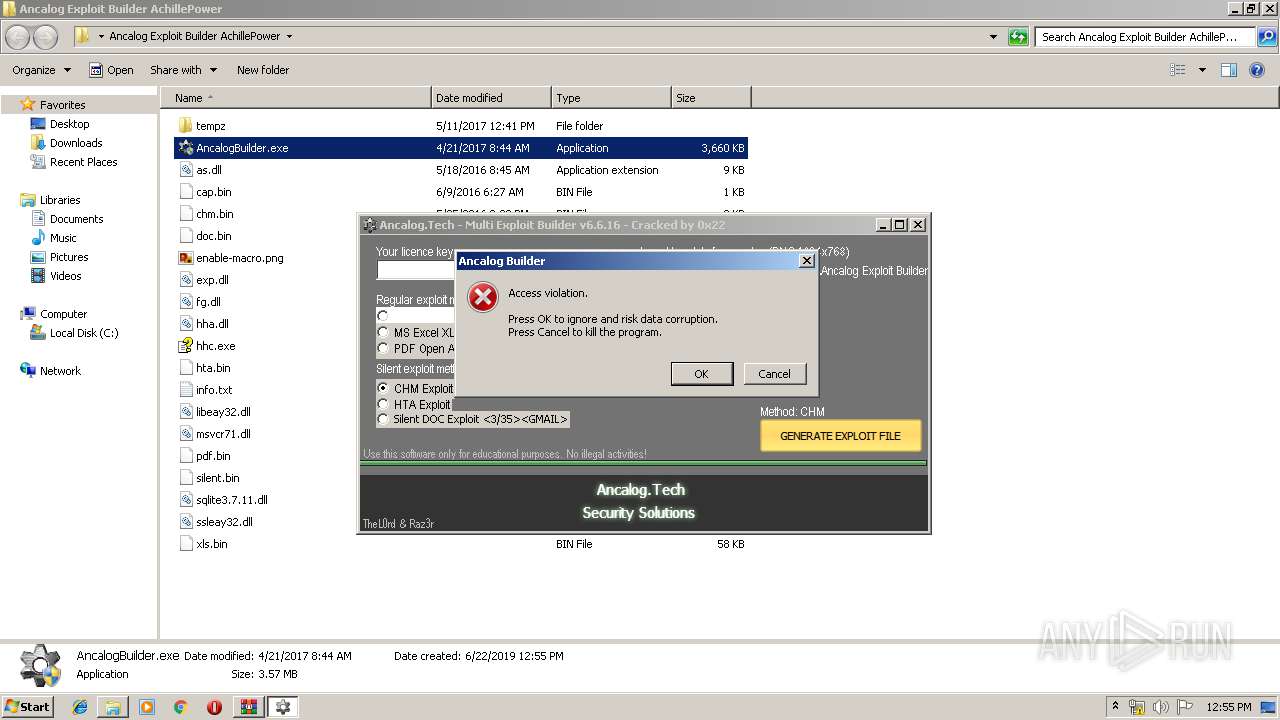Click Windows Explorer folder icon in taskbar

tap(113, 707)
